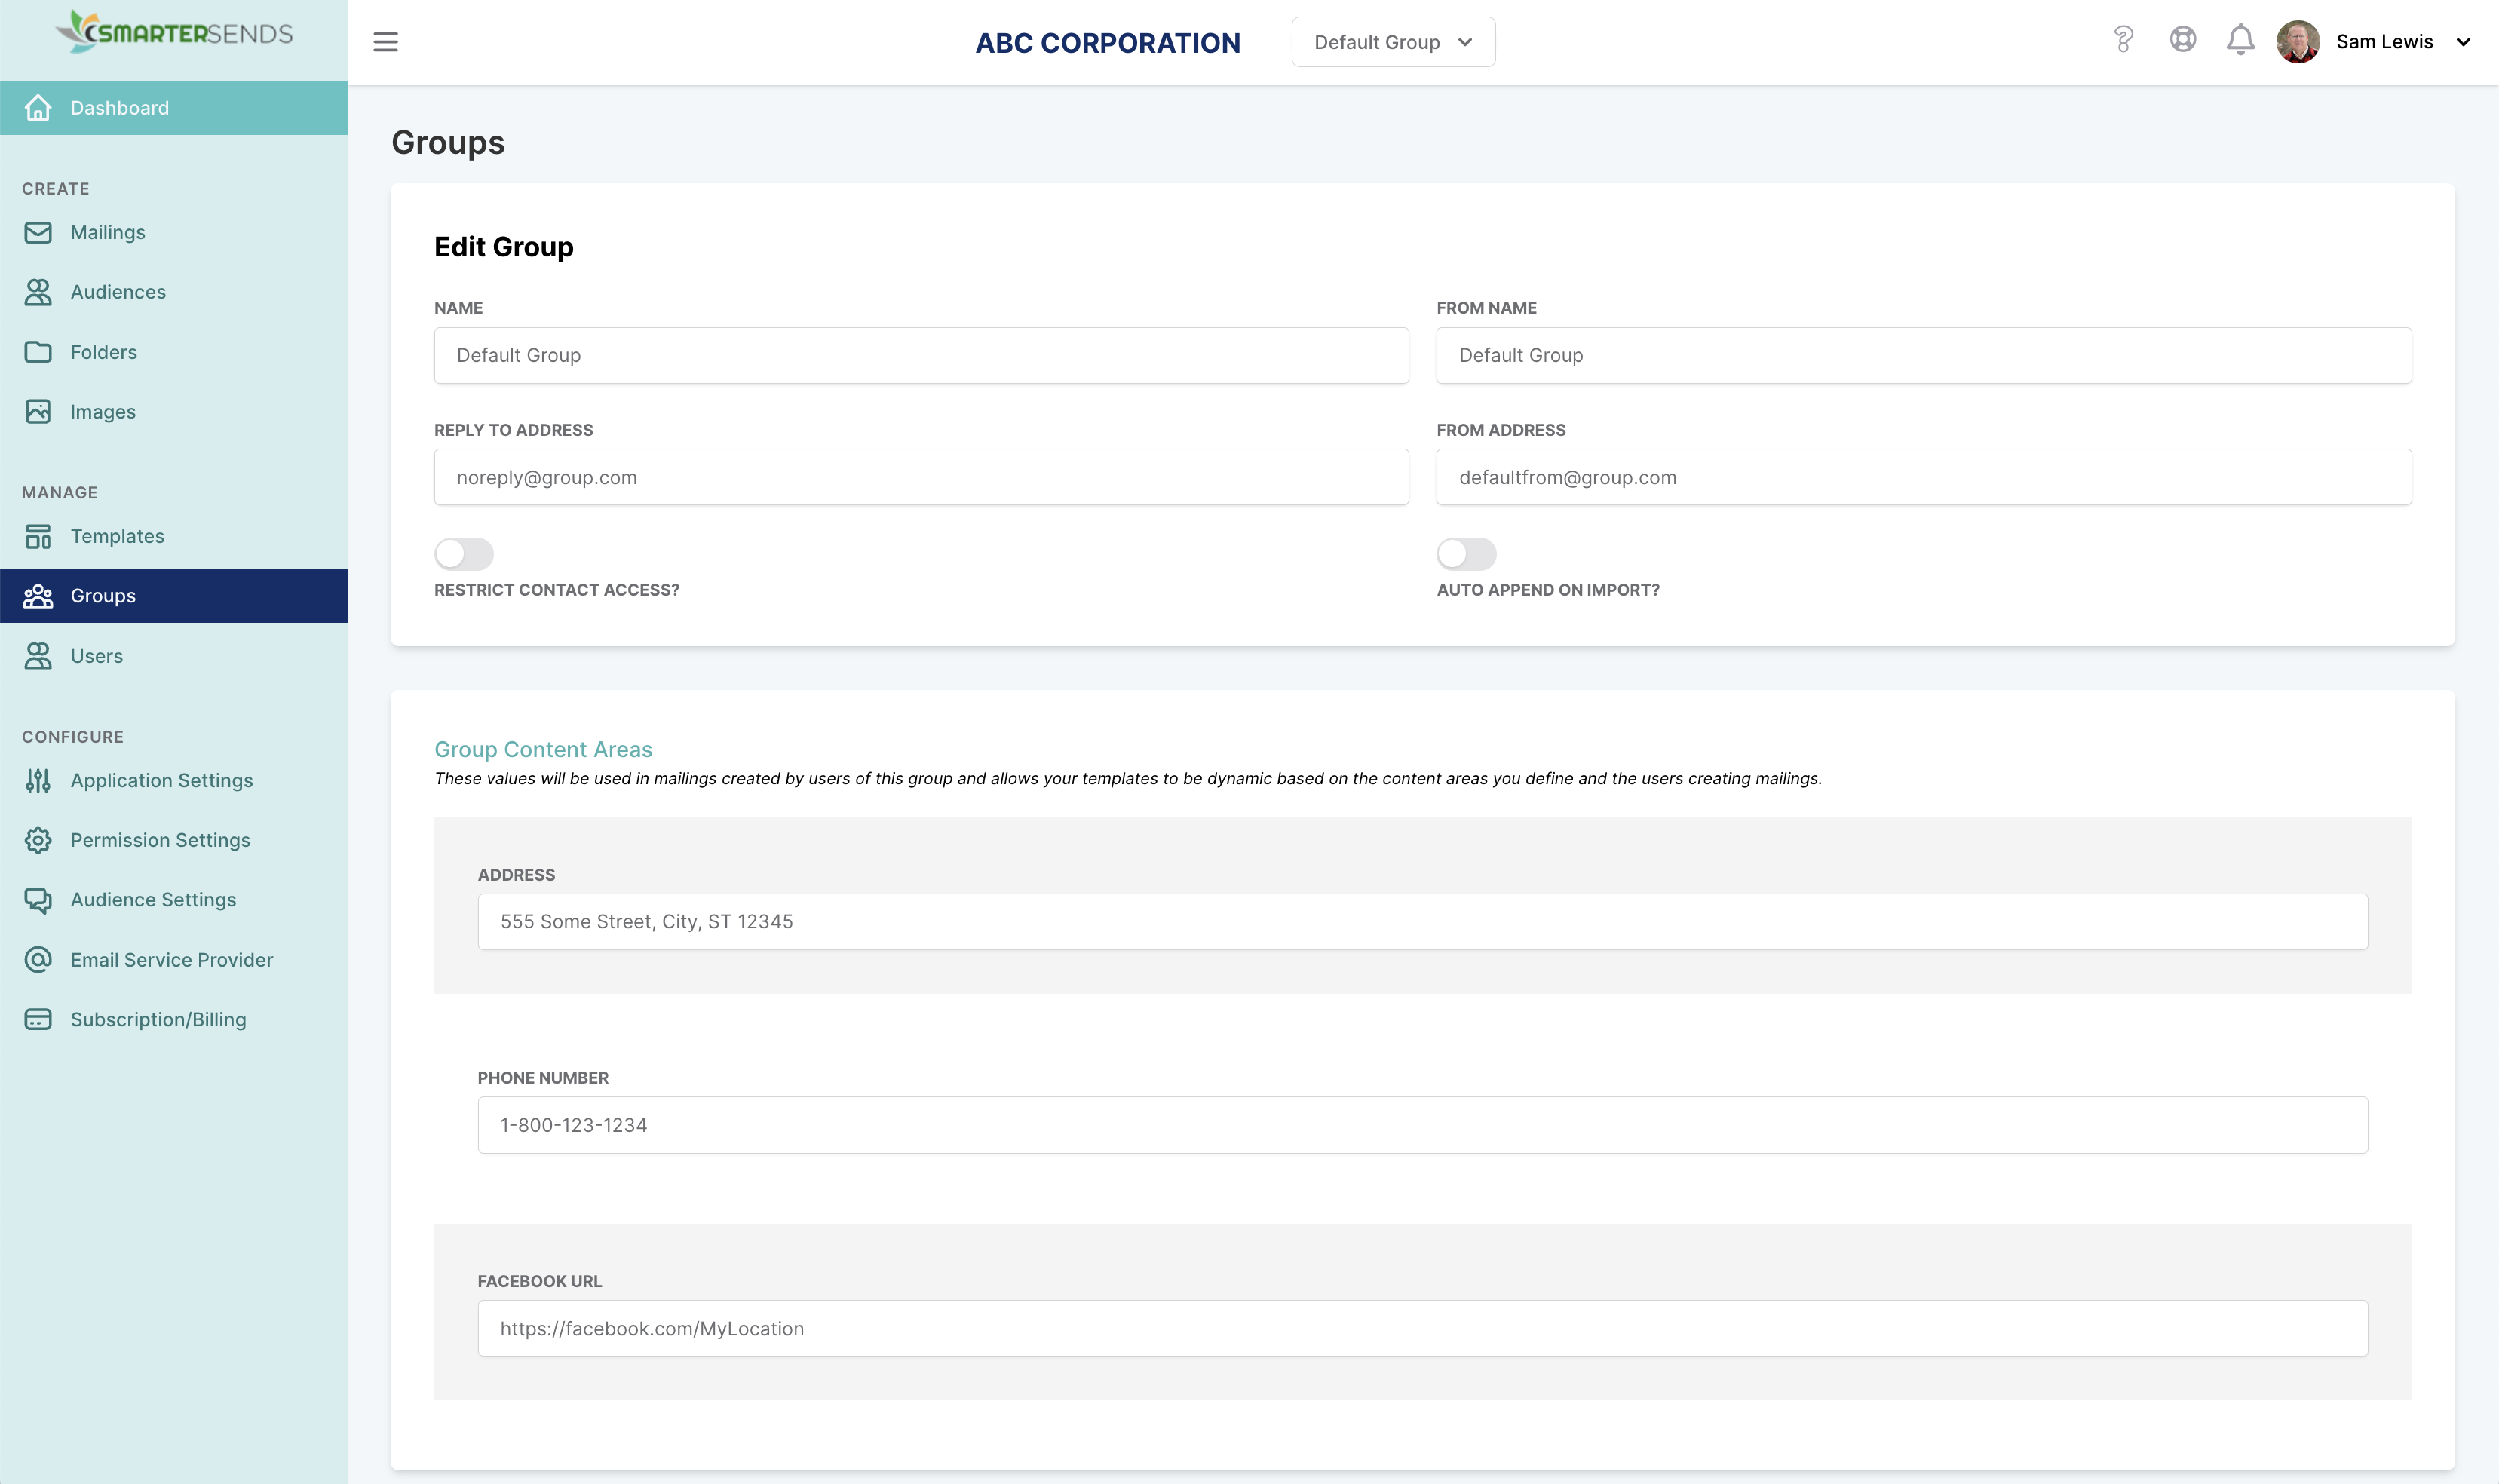The width and height of the screenshot is (2499, 1484).
Task: Open the Templates menu item
Action: 117,536
